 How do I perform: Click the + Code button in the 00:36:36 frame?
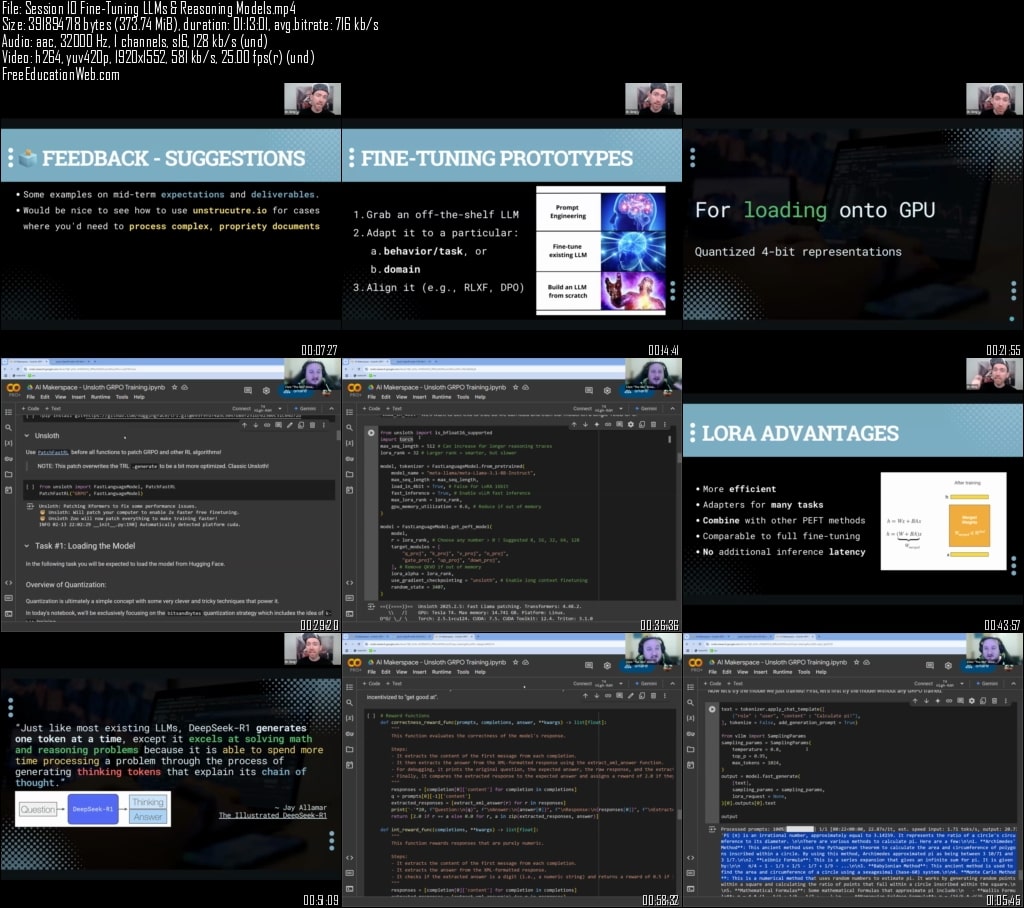[372, 408]
